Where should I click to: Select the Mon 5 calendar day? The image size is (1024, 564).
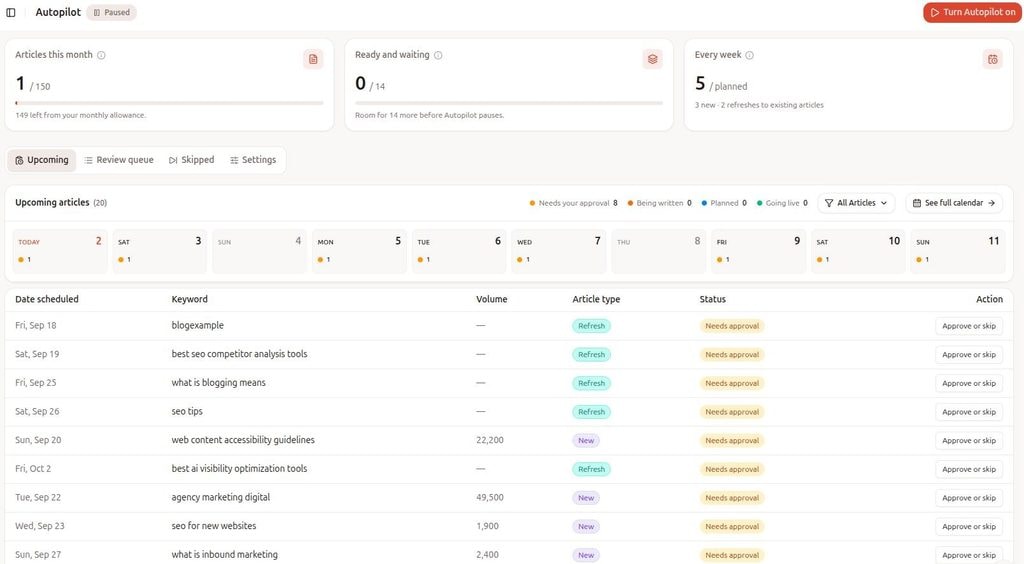(360, 251)
